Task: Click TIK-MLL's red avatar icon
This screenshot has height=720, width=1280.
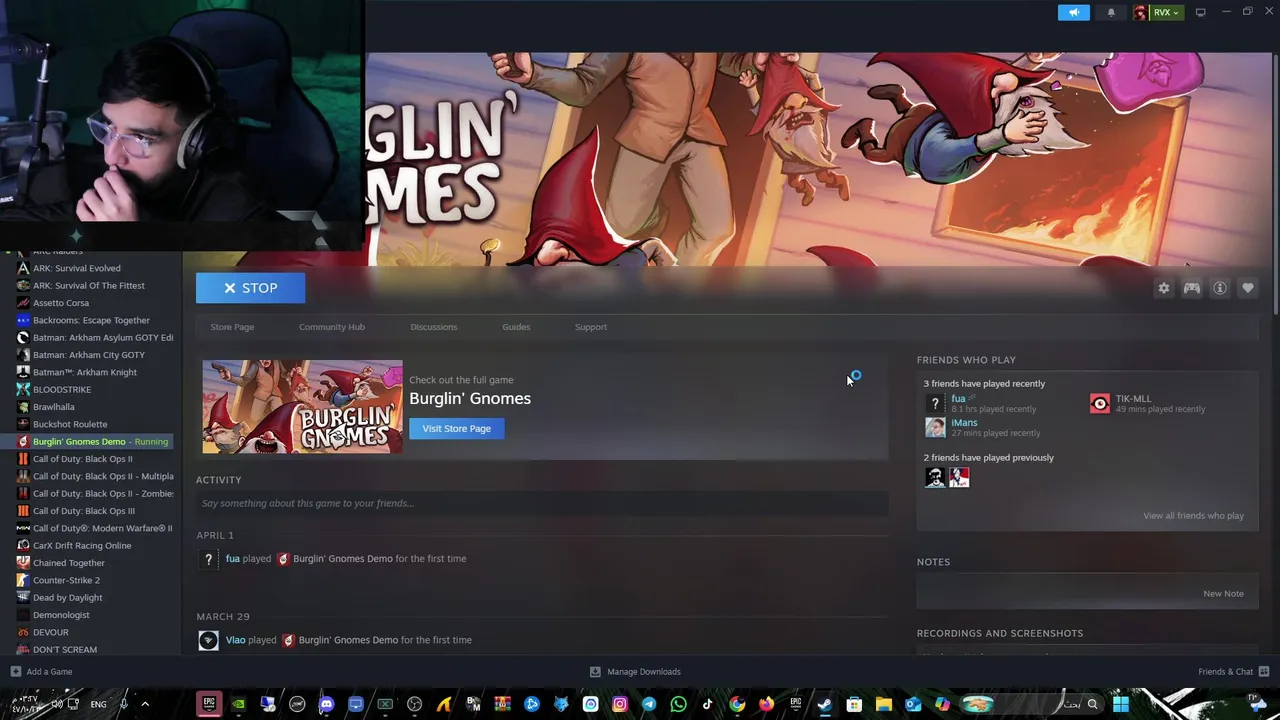Action: (1099, 403)
